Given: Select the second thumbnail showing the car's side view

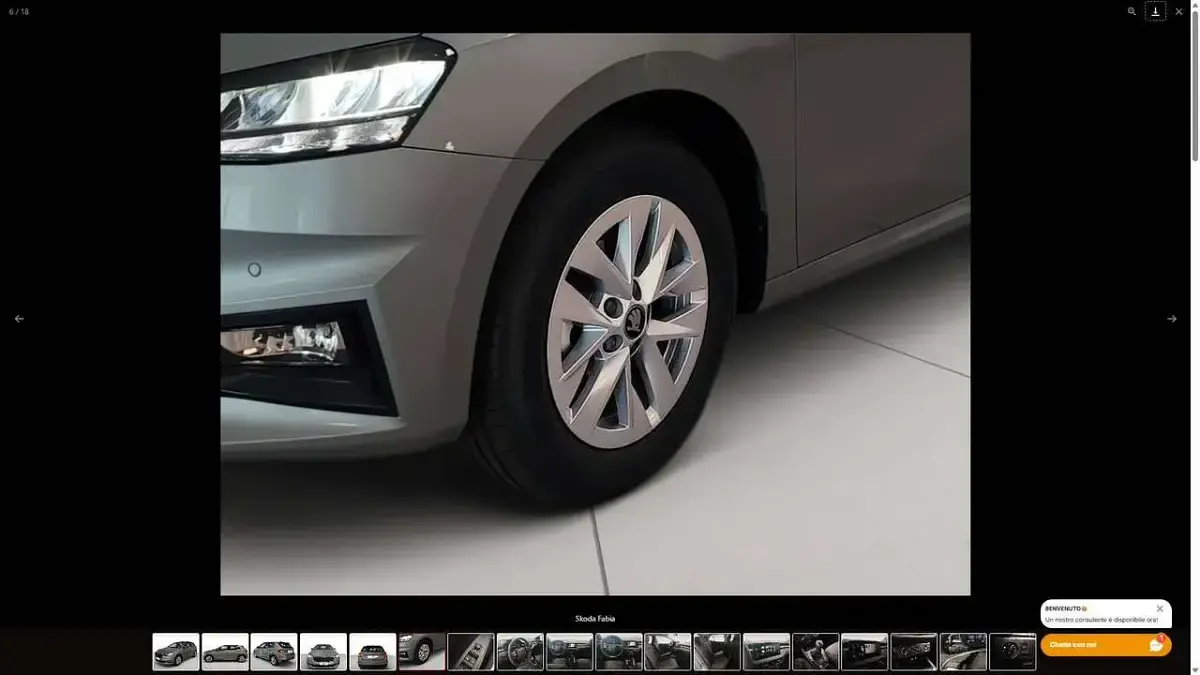Looking at the screenshot, I should pos(225,652).
